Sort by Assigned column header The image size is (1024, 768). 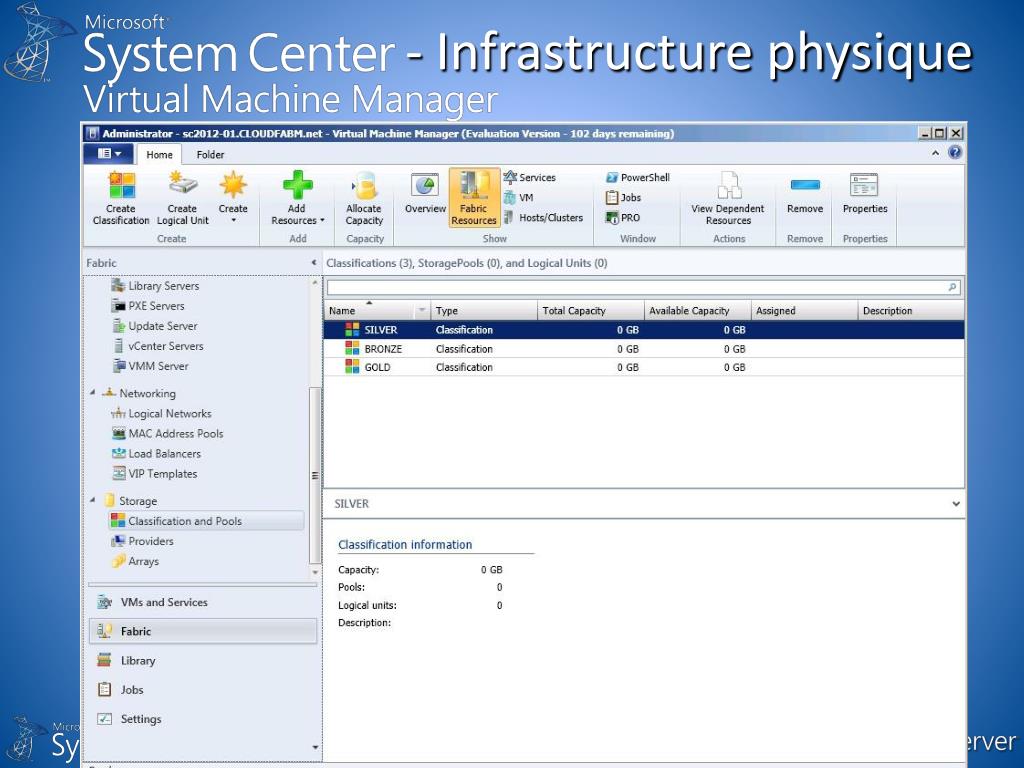tap(804, 310)
